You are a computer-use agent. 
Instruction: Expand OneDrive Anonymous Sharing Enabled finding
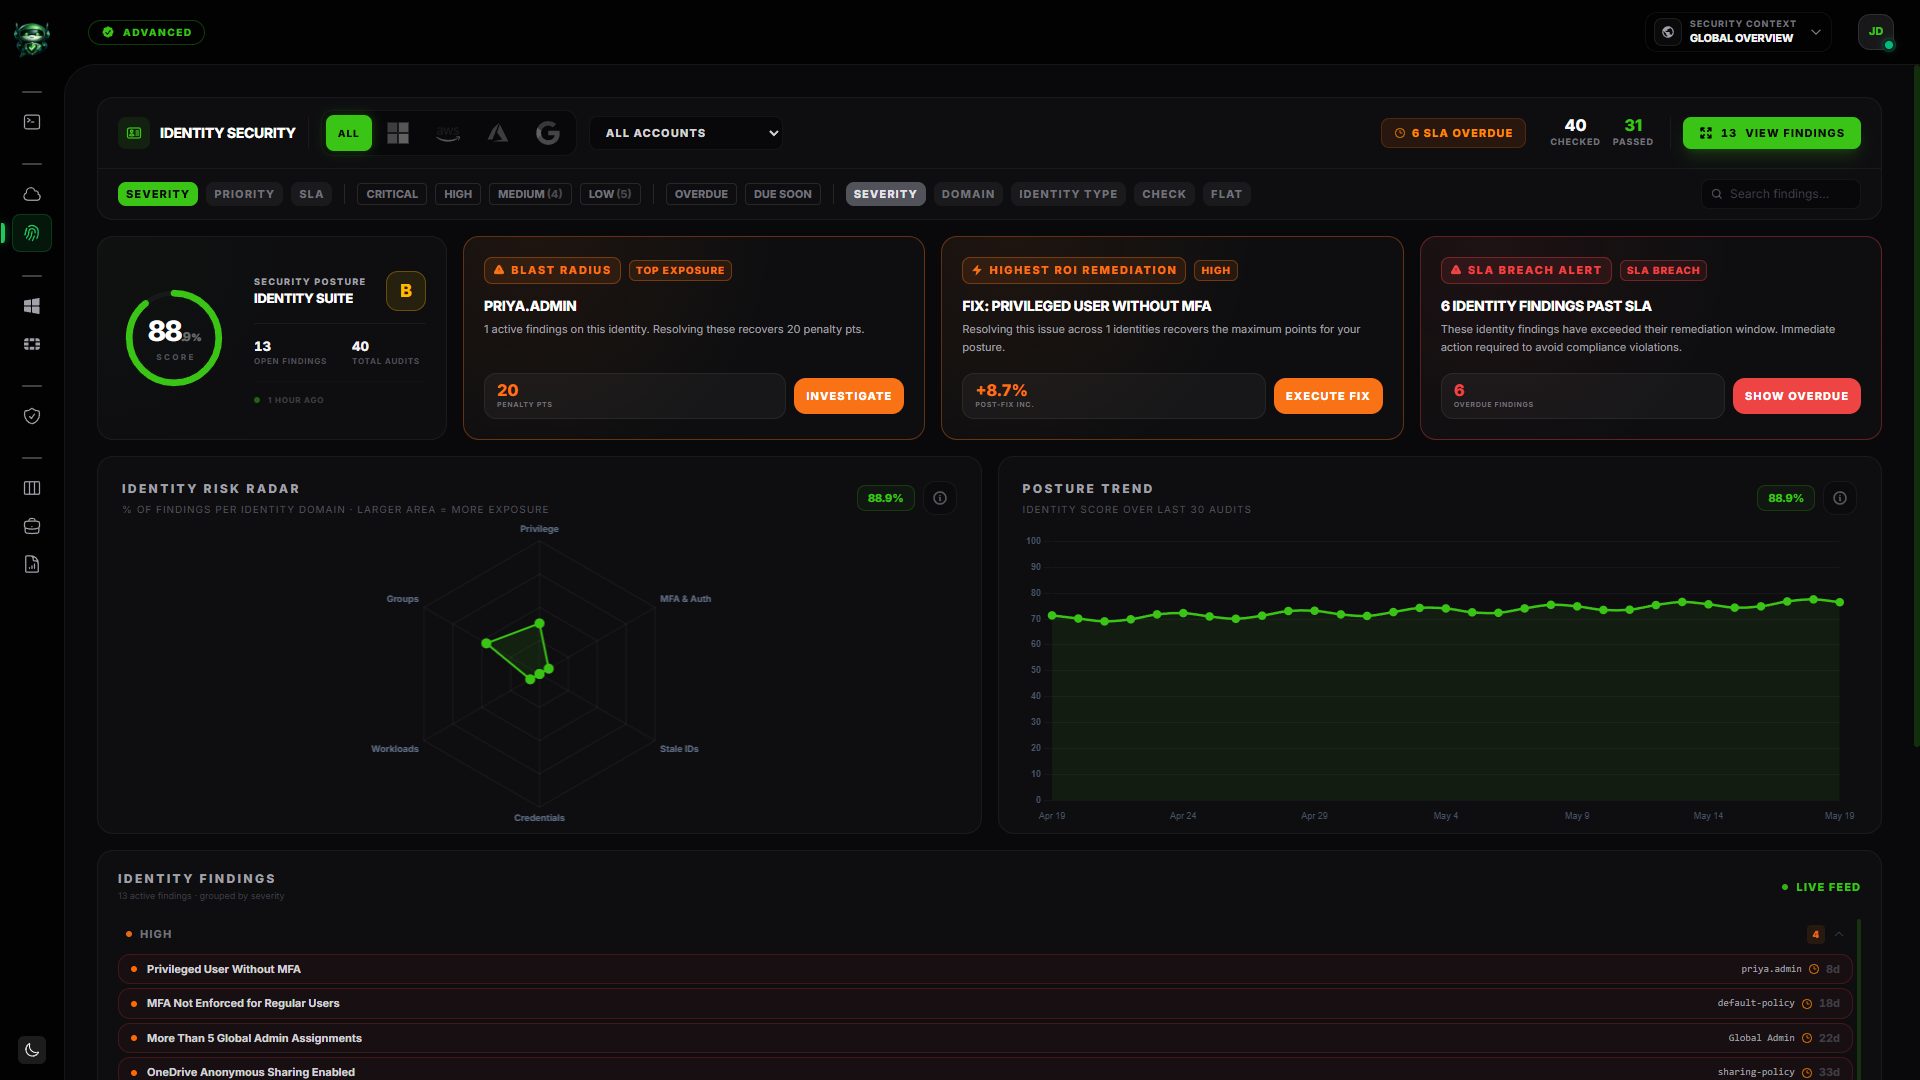click(985, 1070)
